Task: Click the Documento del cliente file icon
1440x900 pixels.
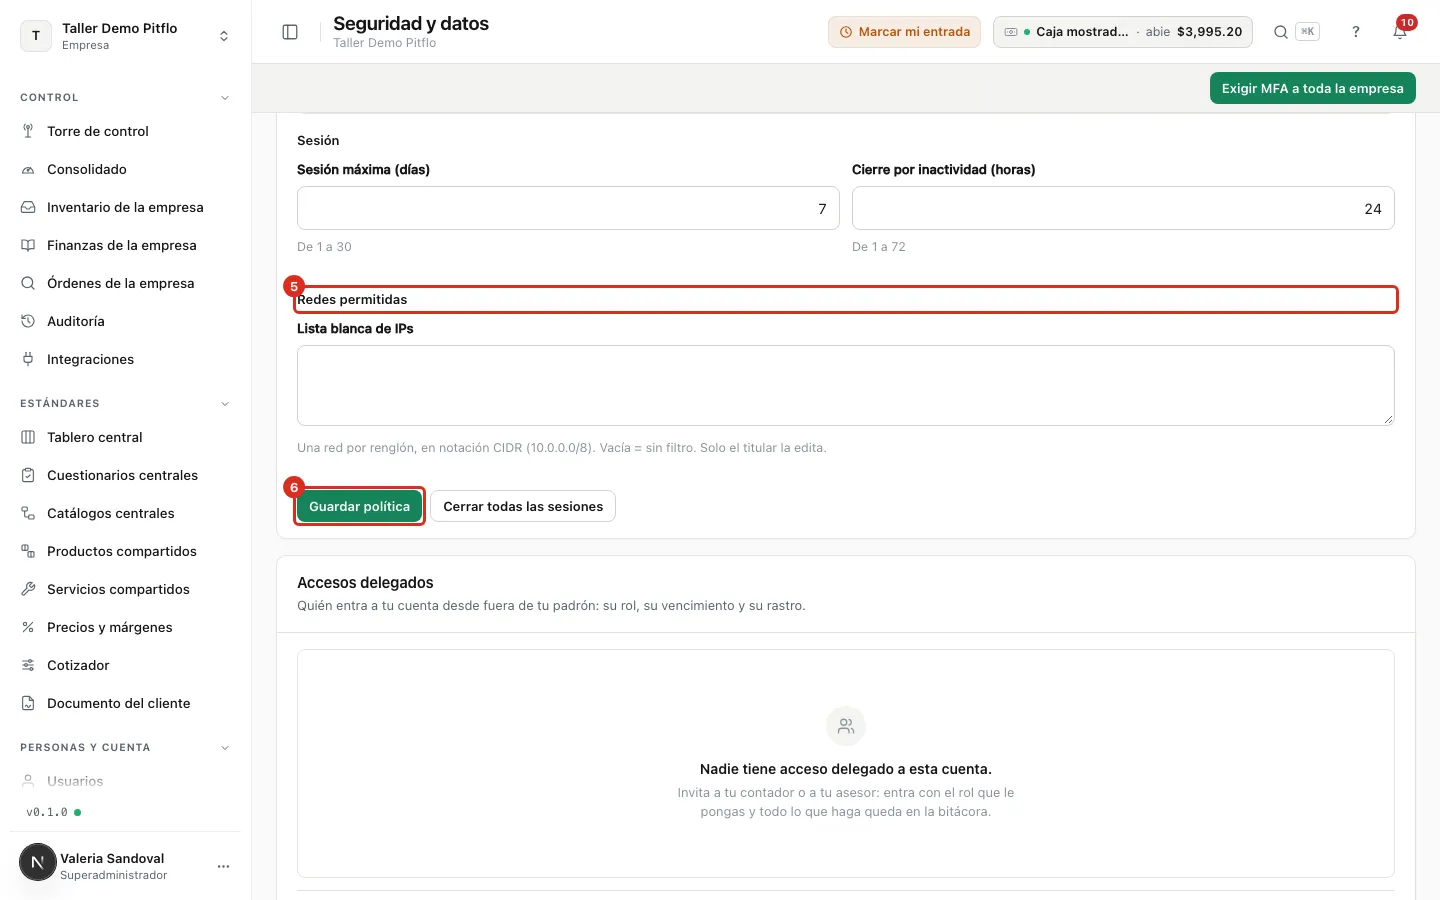Action: coord(28,703)
